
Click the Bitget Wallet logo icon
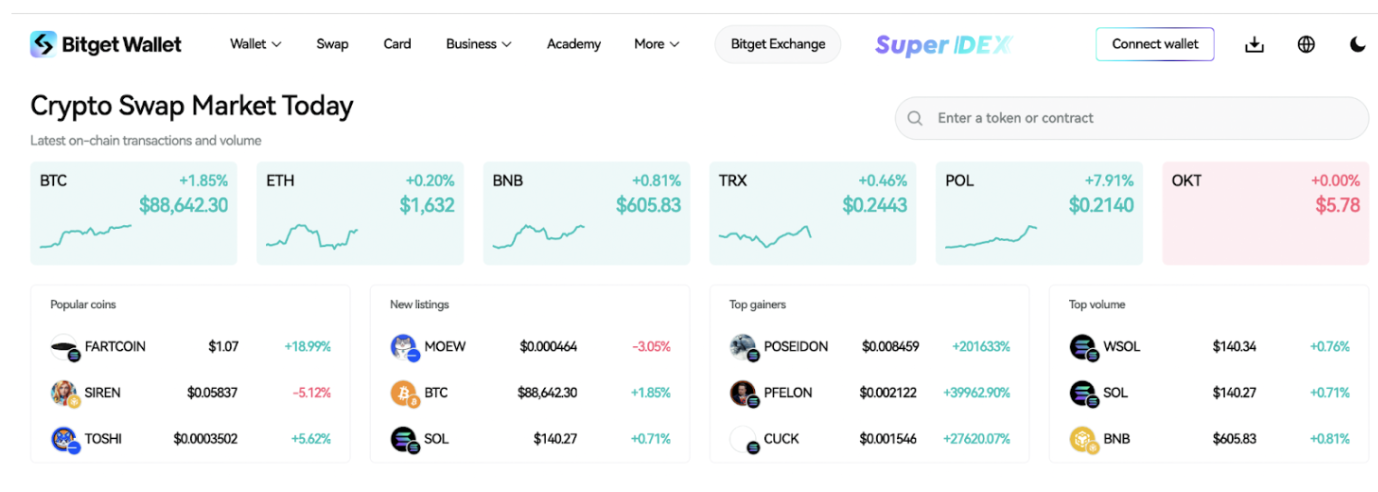(x=43, y=44)
